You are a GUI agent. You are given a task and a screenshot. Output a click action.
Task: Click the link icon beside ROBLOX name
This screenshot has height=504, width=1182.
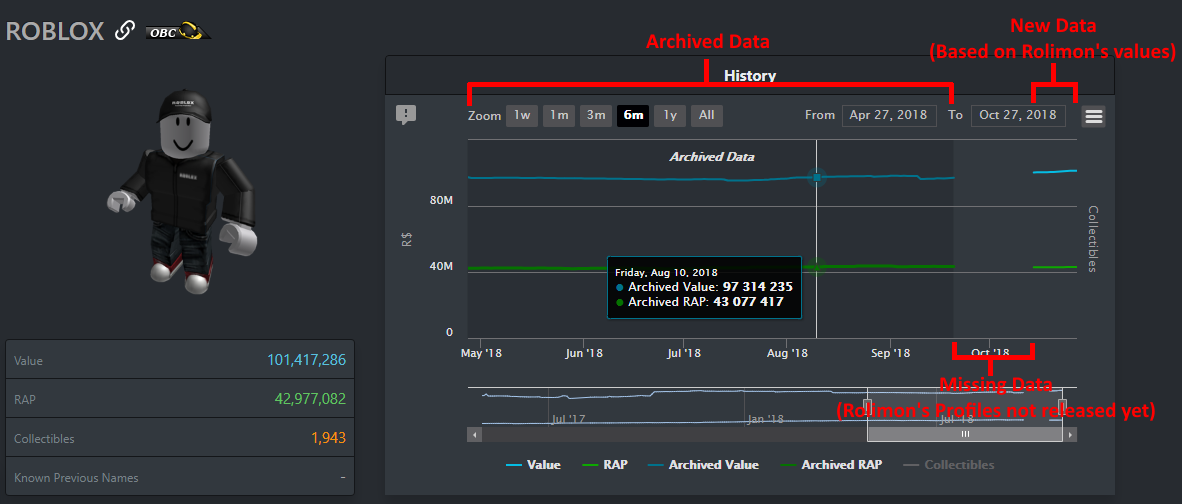point(124,31)
